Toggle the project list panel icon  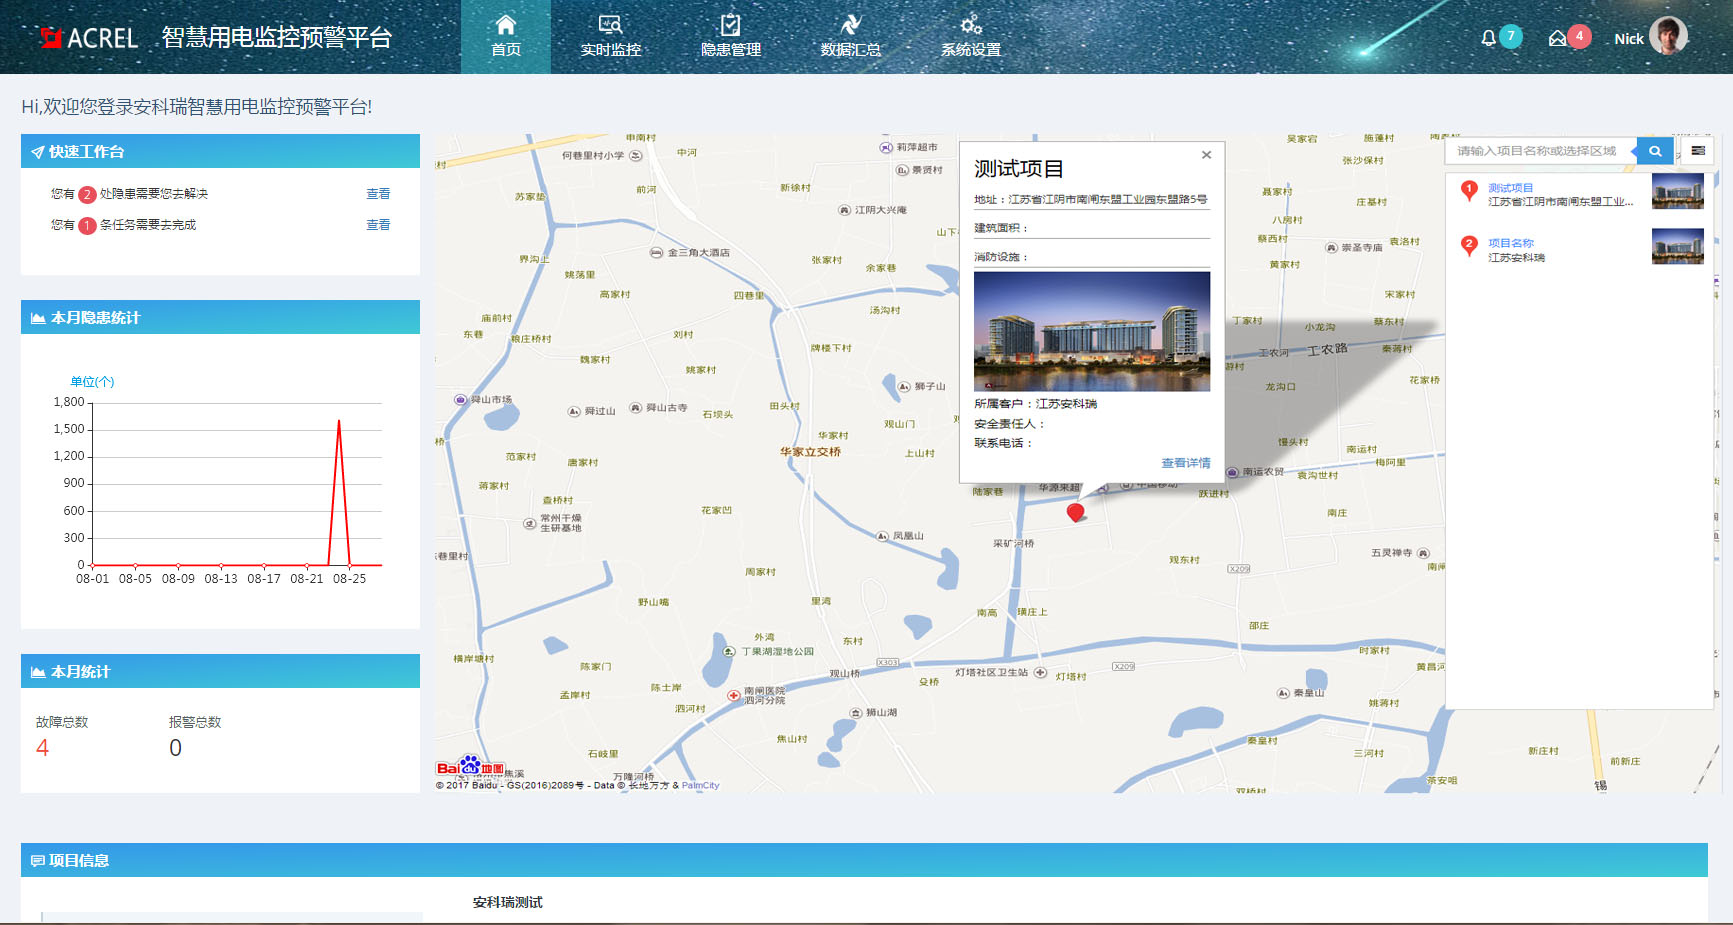pyautogui.click(x=1698, y=151)
